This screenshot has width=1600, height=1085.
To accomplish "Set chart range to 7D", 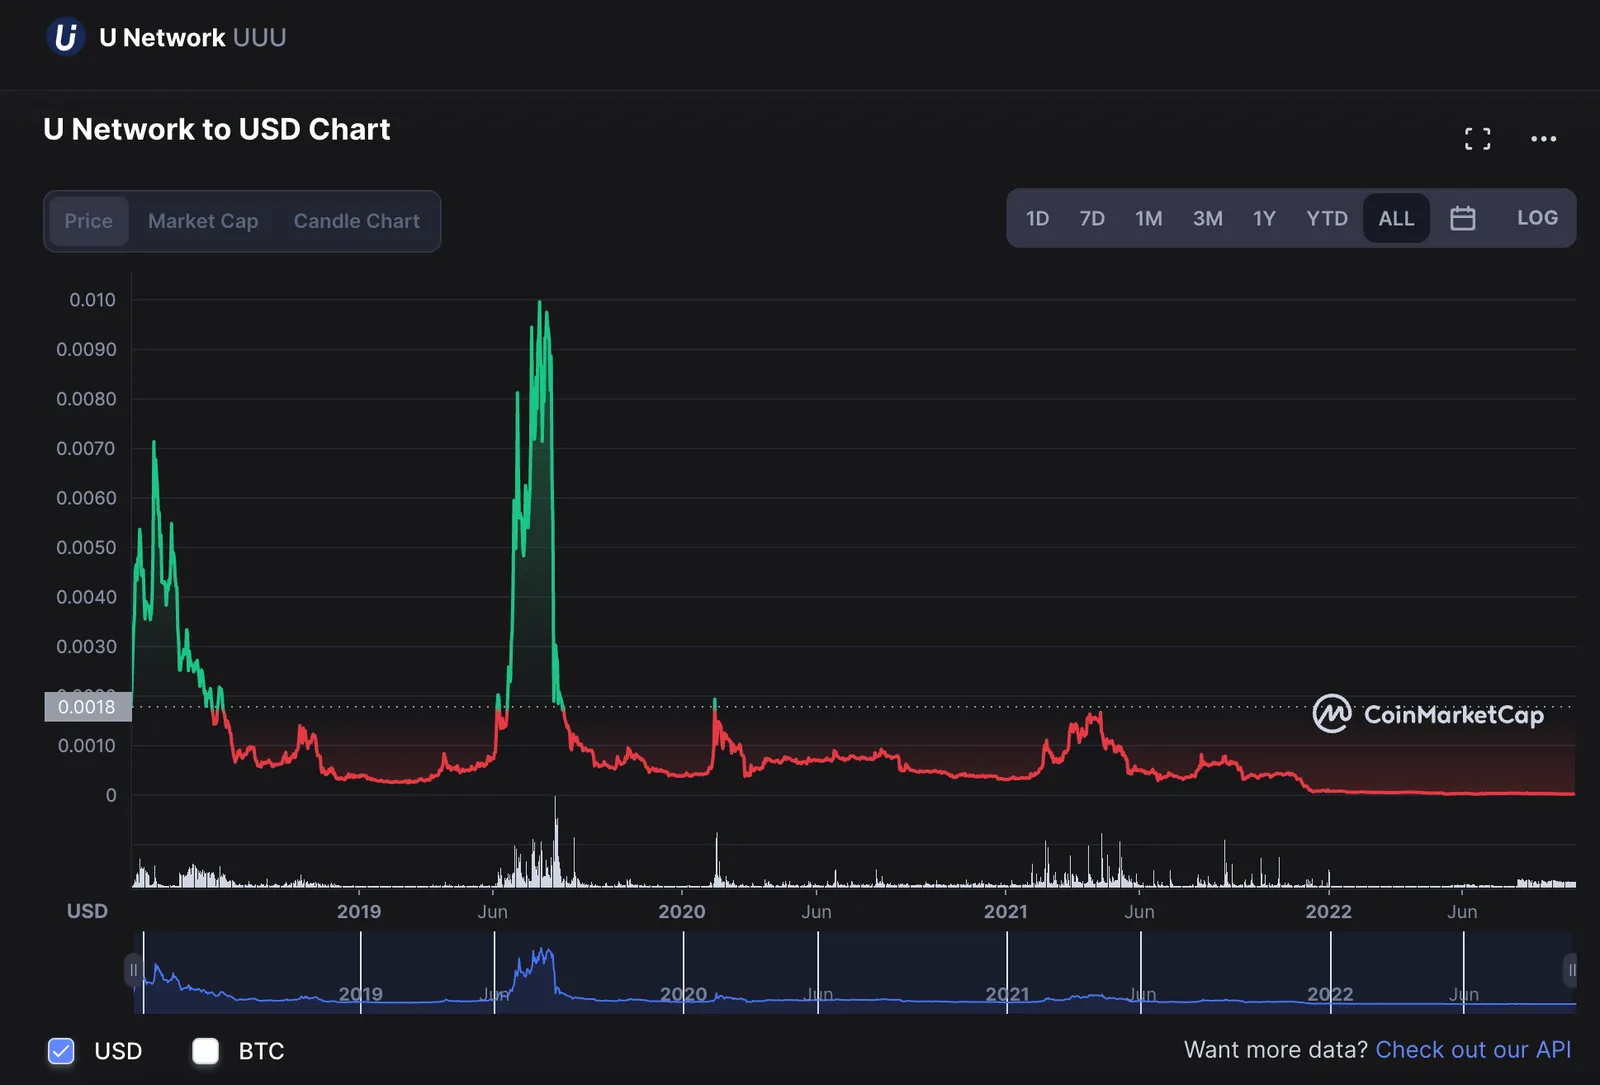I will click(1092, 218).
